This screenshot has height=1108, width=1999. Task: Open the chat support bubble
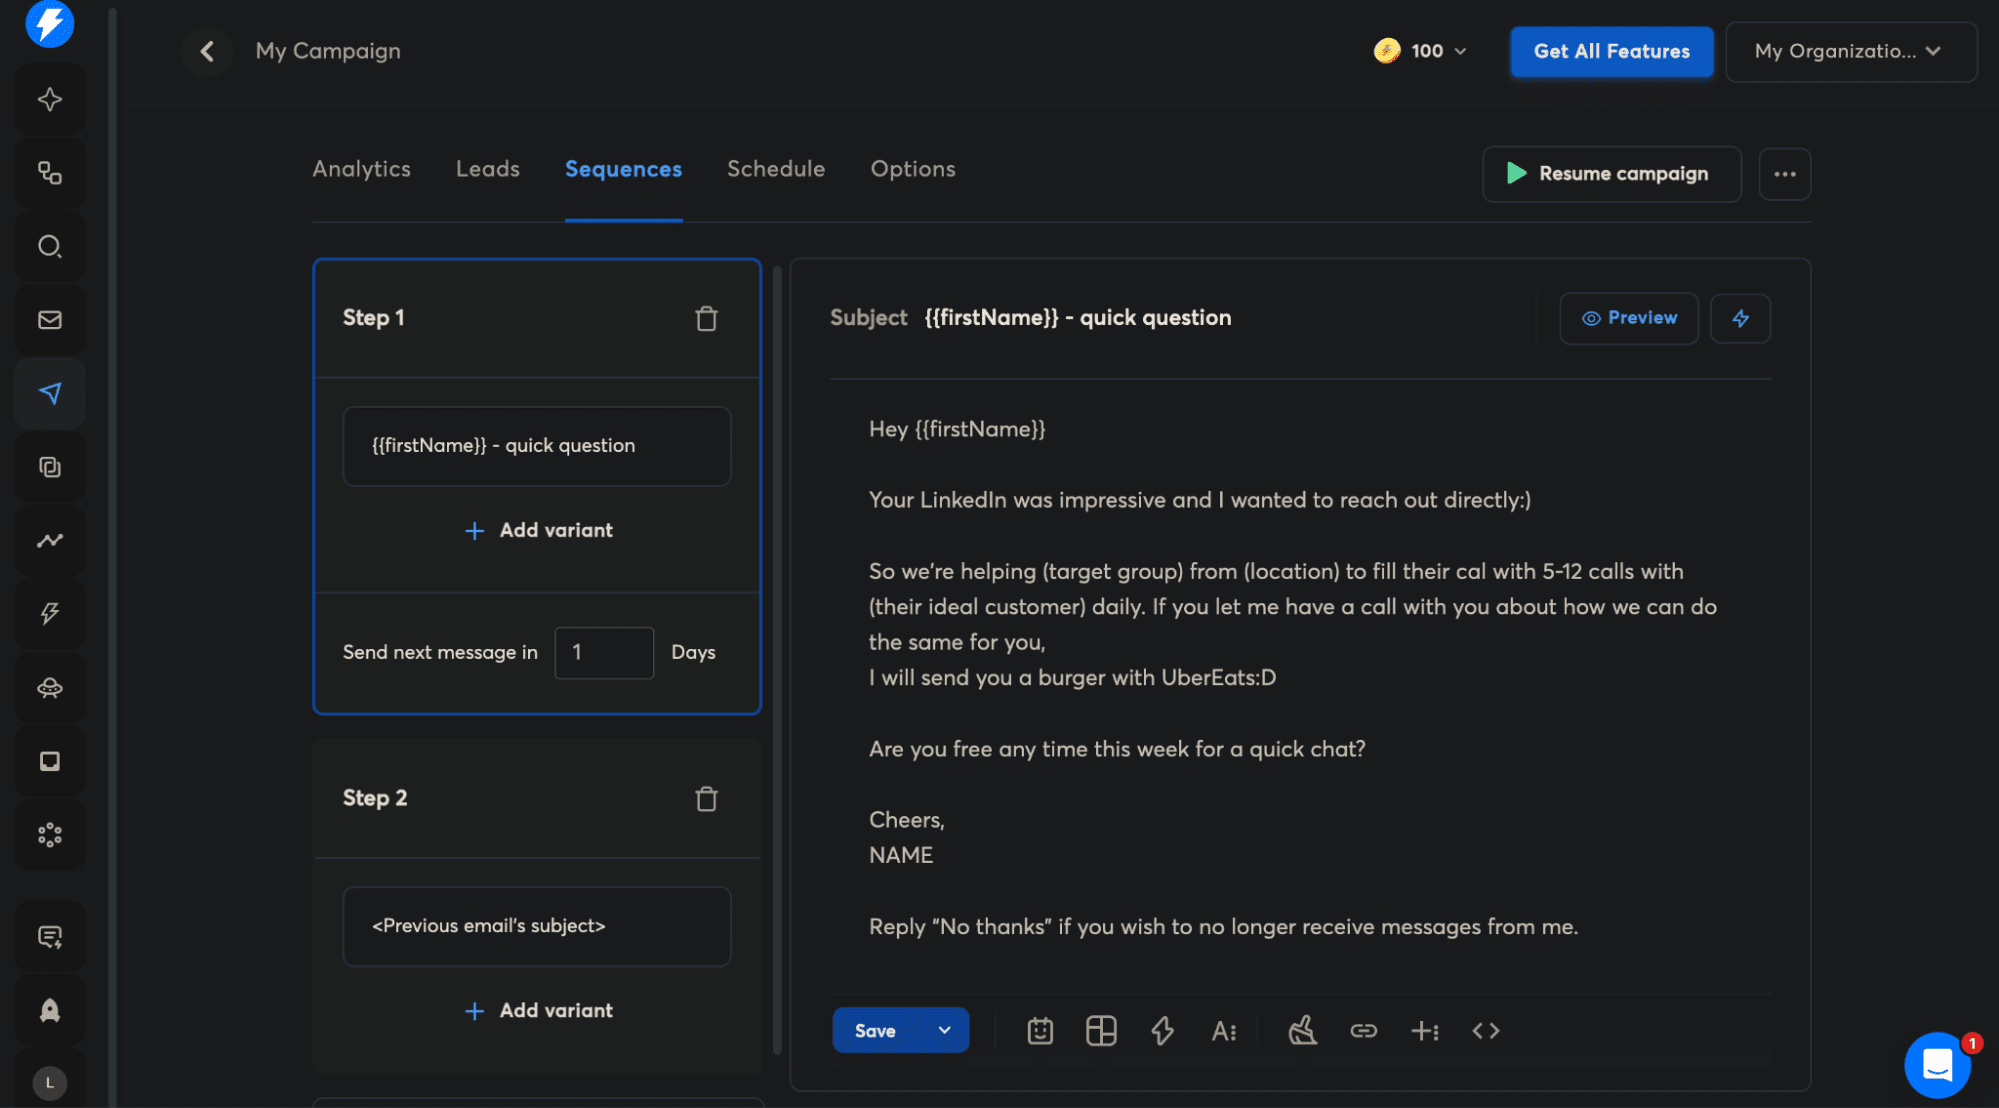click(x=1937, y=1065)
